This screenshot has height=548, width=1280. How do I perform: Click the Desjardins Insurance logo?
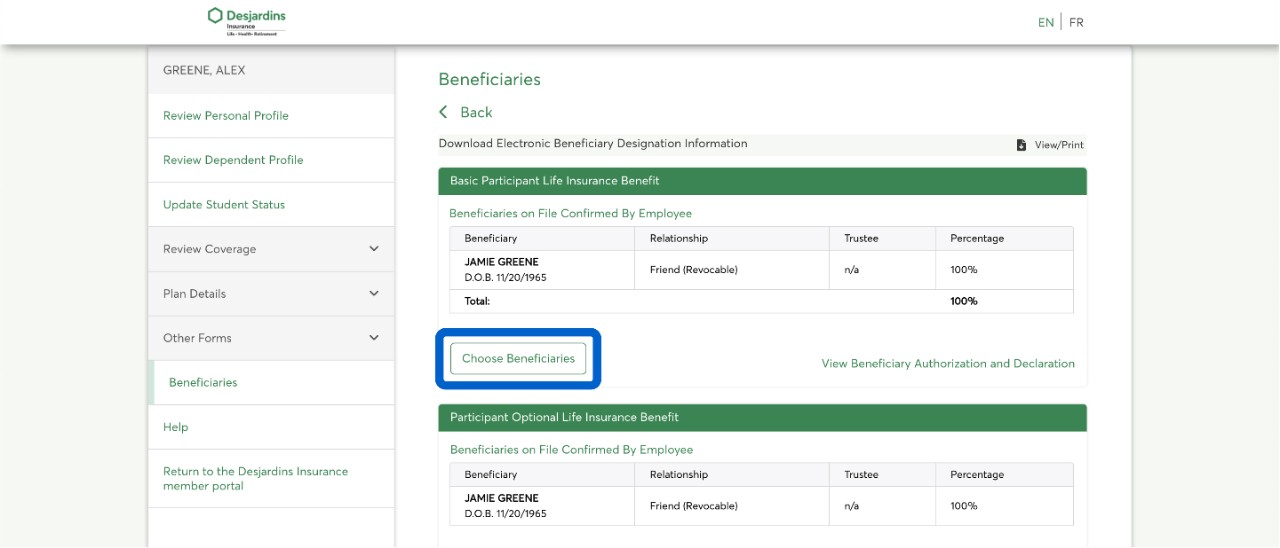coord(246,21)
